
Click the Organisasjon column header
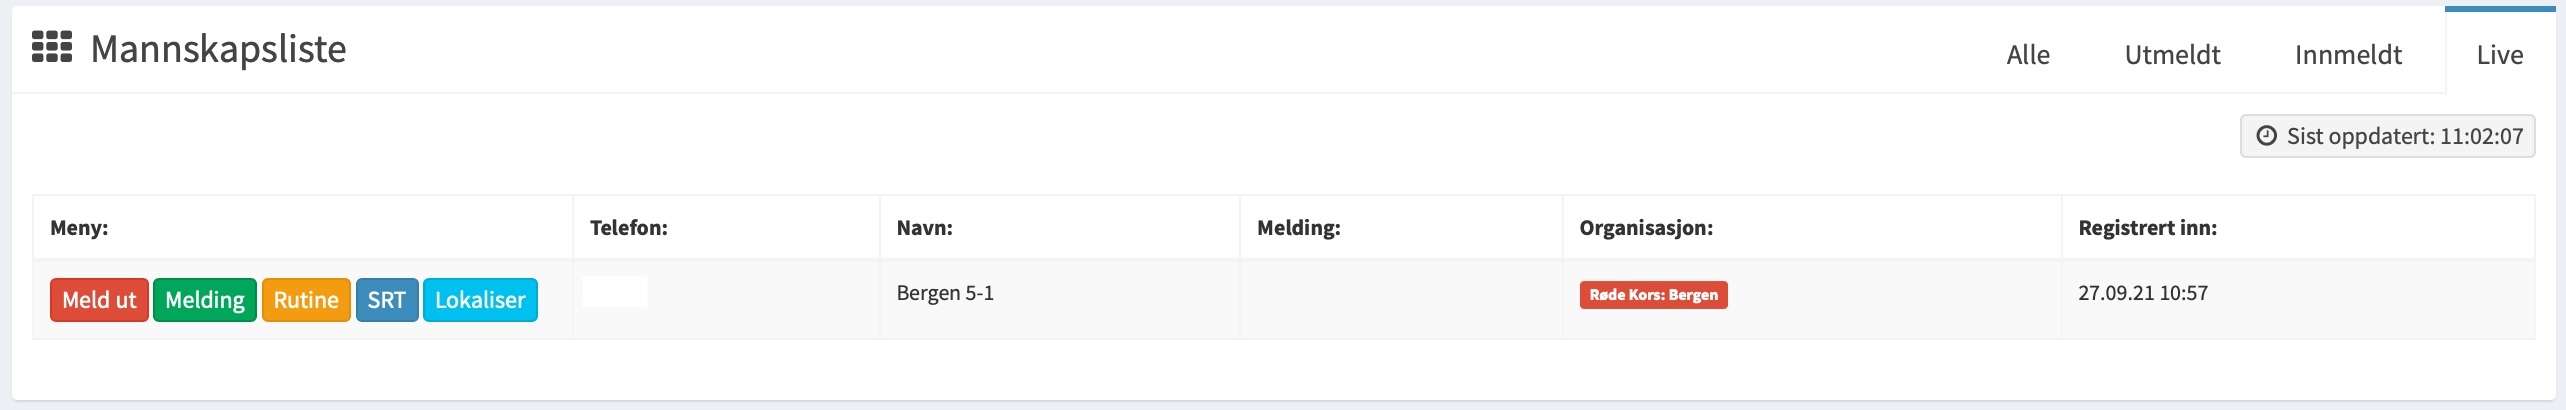(1645, 228)
